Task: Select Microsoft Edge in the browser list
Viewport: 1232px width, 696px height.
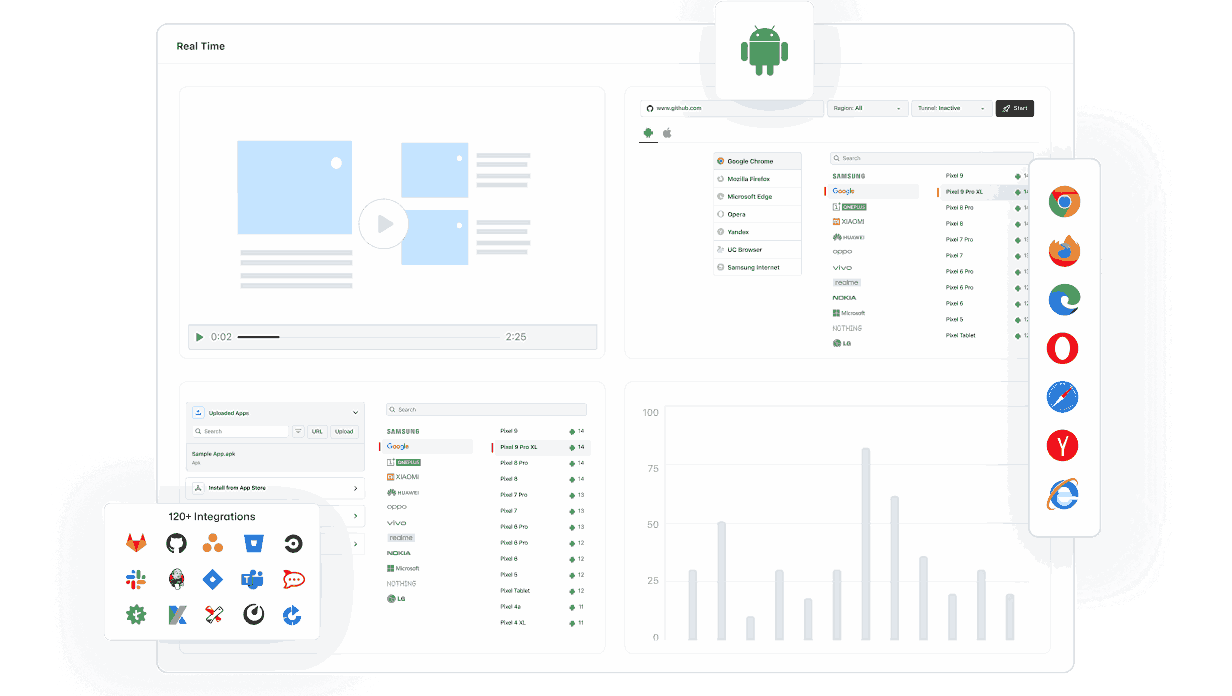Action: coord(758,196)
